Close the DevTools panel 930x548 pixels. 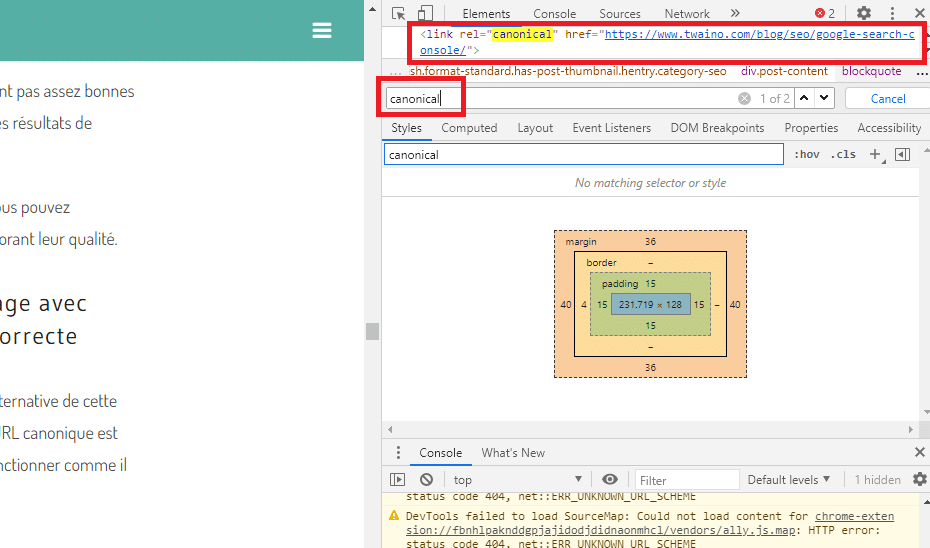click(920, 13)
